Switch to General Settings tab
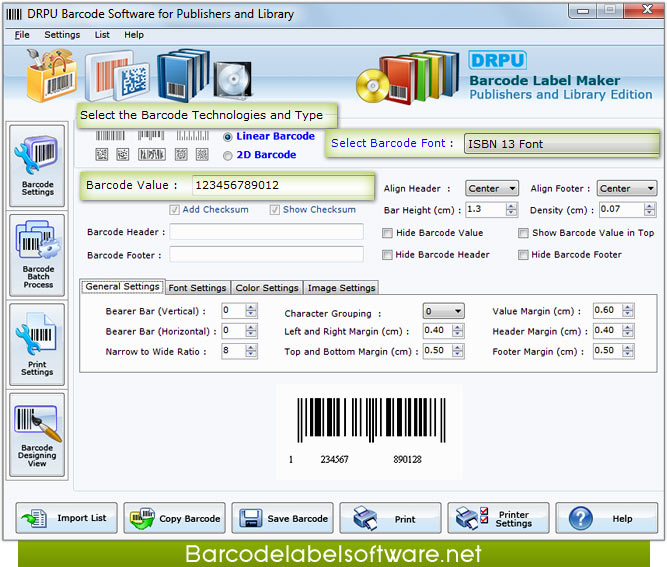The image size is (667, 567). click(x=122, y=287)
